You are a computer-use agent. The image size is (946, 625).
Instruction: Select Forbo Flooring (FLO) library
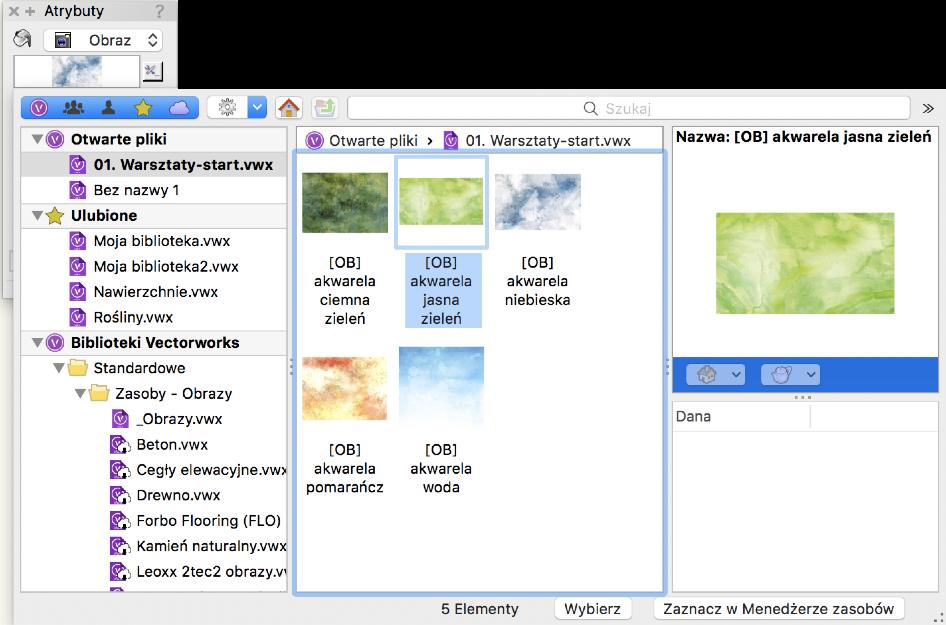pyautogui.click(x=154, y=520)
